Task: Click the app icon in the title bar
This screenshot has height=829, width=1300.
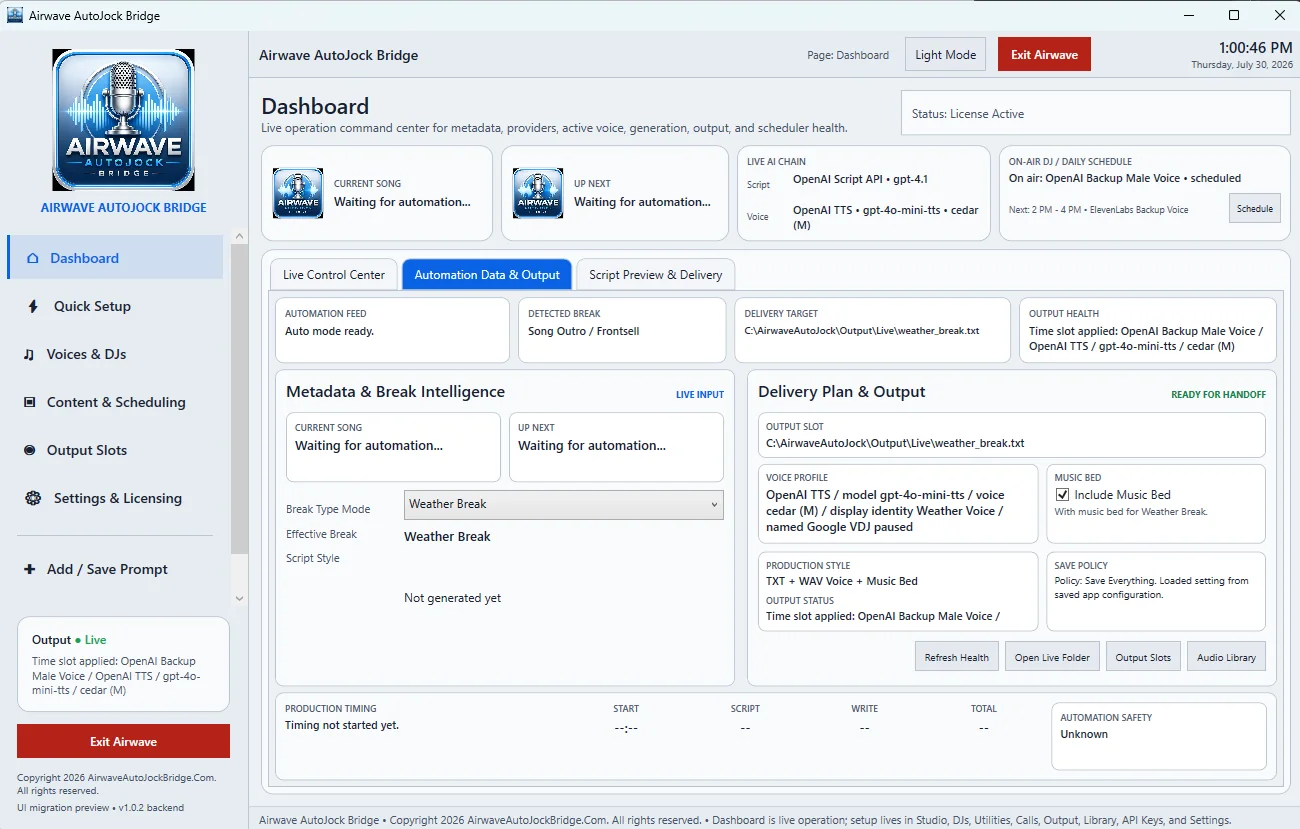Action: click(x=15, y=15)
